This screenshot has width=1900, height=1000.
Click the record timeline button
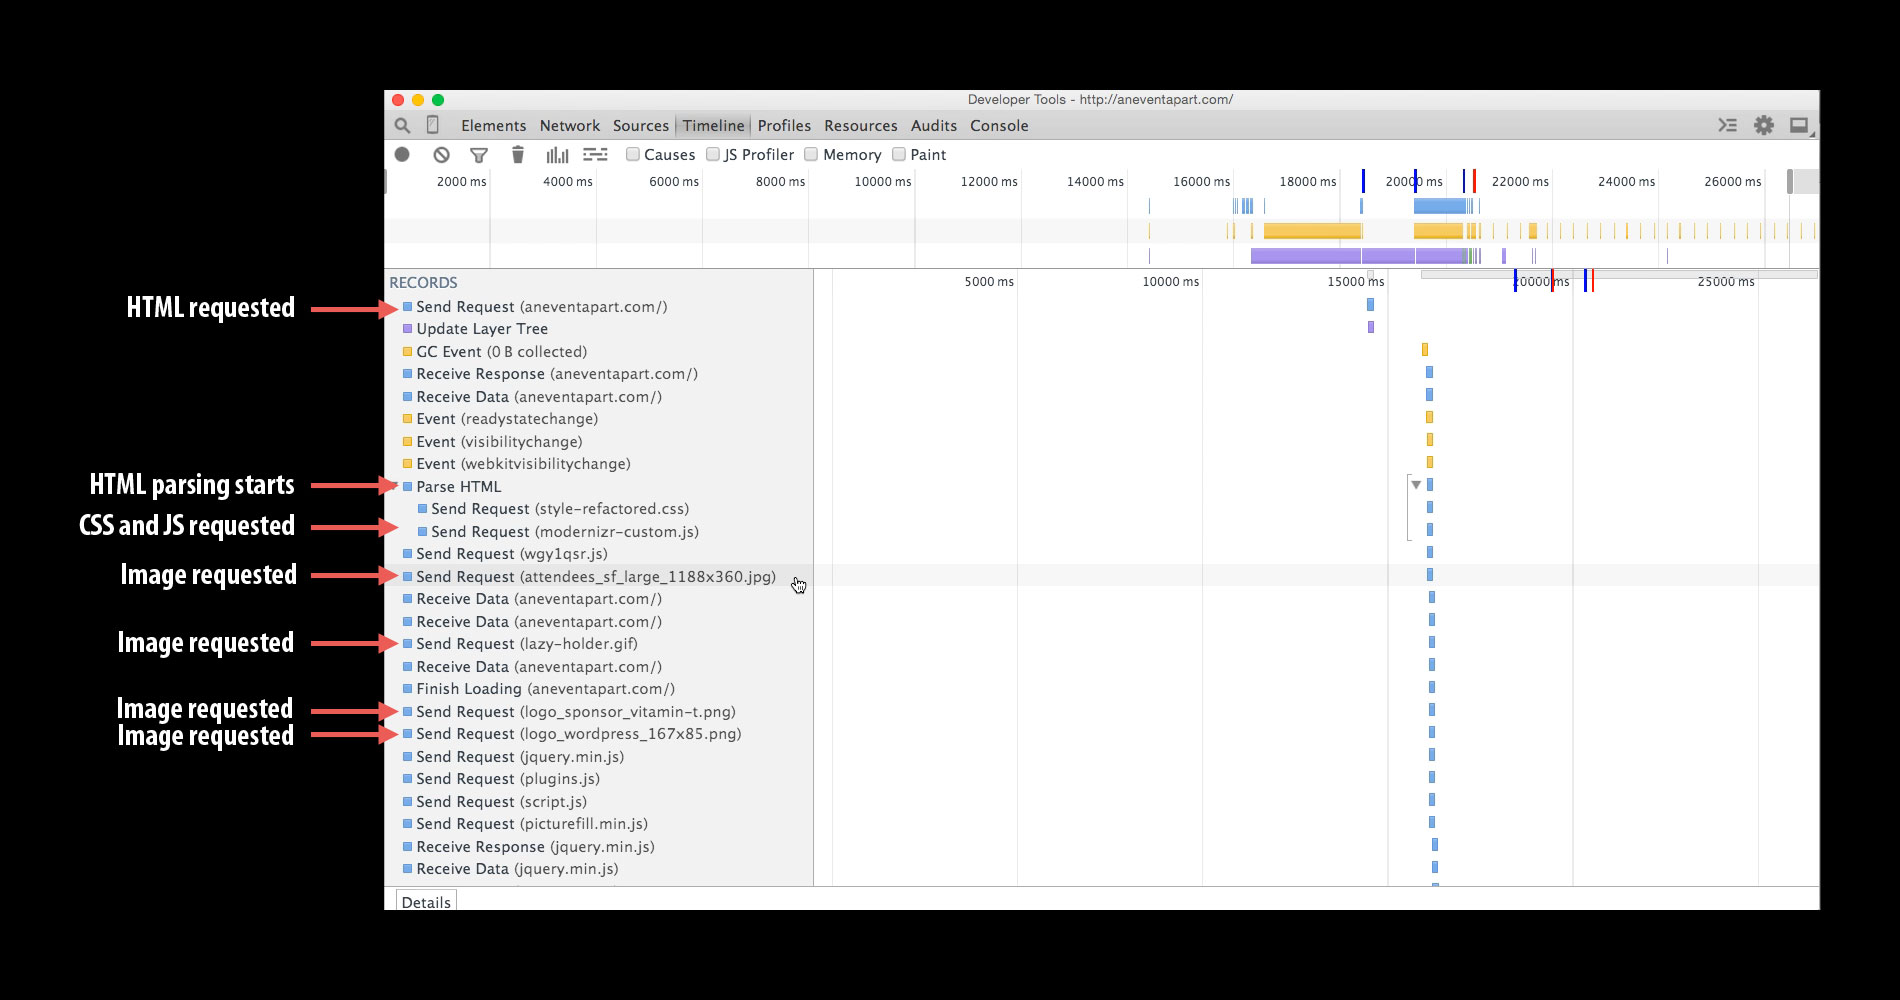coord(402,154)
